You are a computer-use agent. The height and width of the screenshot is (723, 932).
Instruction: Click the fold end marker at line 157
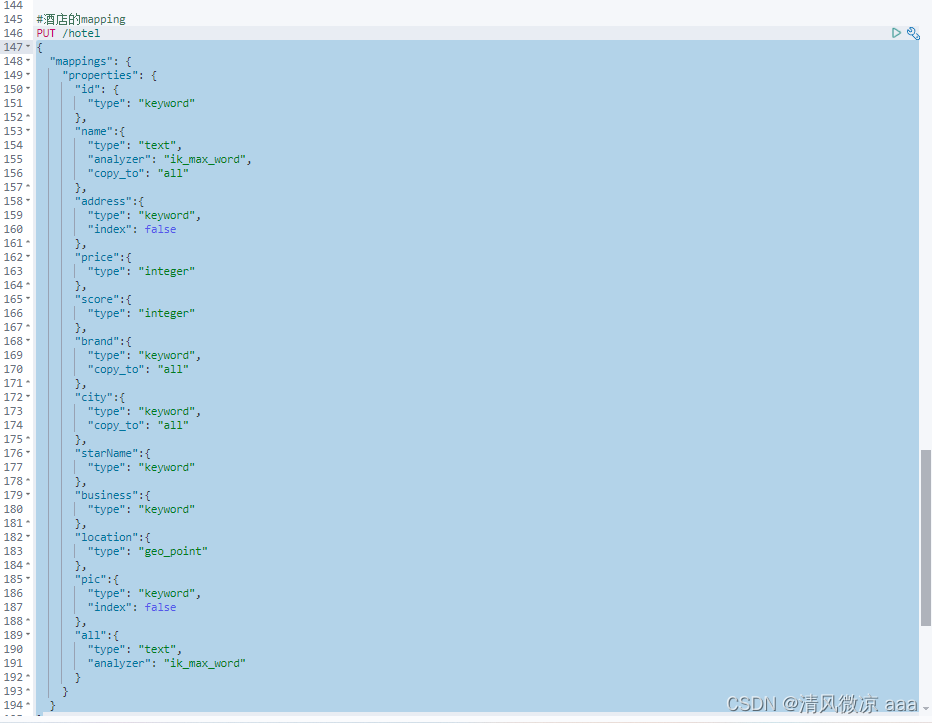point(28,187)
